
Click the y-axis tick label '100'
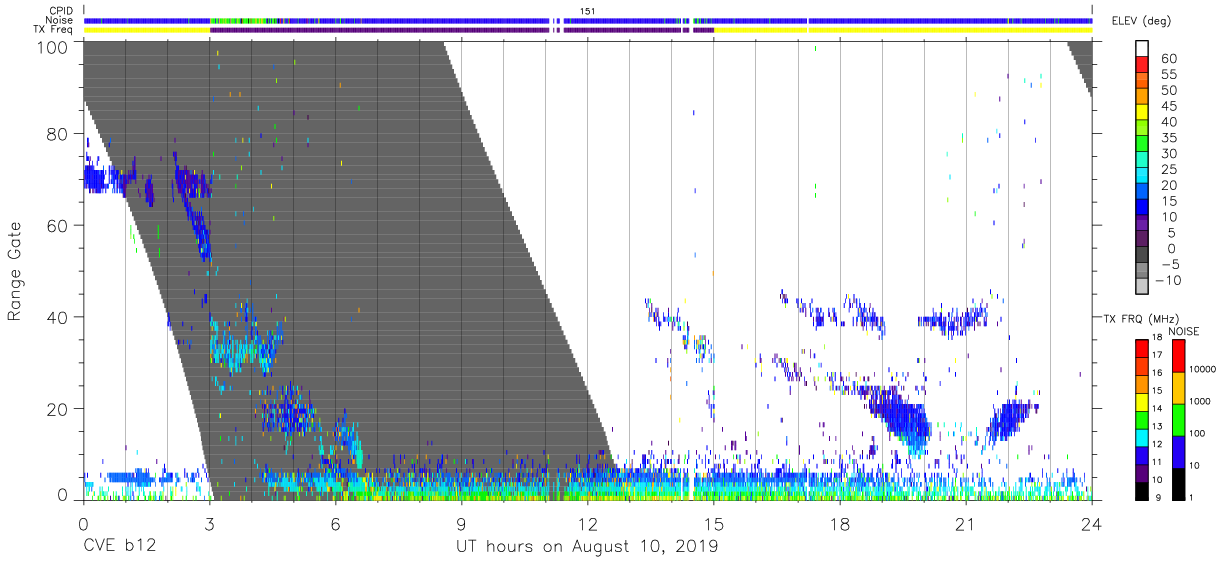tap(52, 46)
